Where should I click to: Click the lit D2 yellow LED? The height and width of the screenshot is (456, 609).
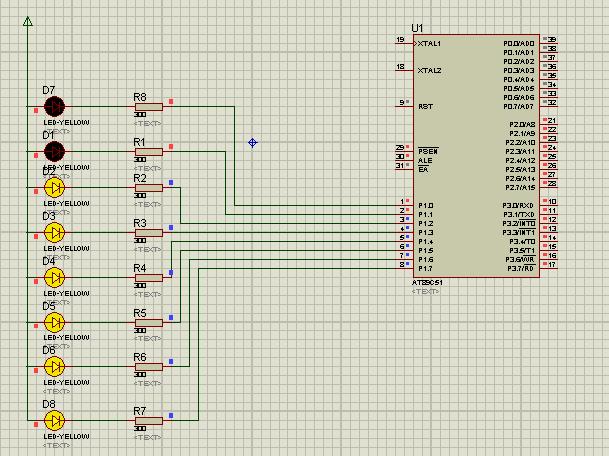[54, 188]
